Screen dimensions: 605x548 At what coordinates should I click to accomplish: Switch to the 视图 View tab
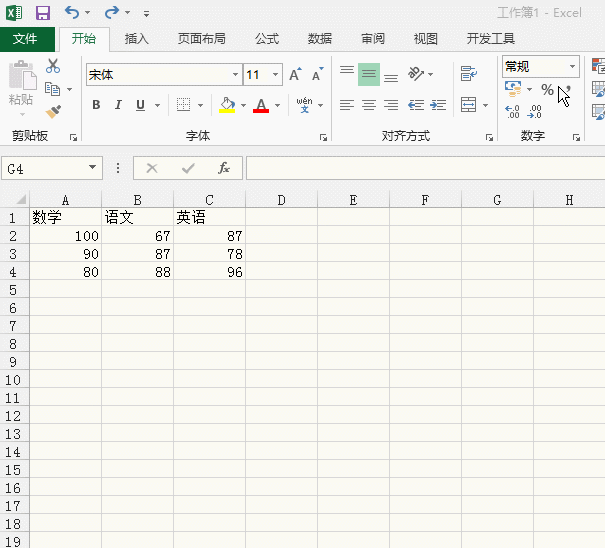coord(426,39)
